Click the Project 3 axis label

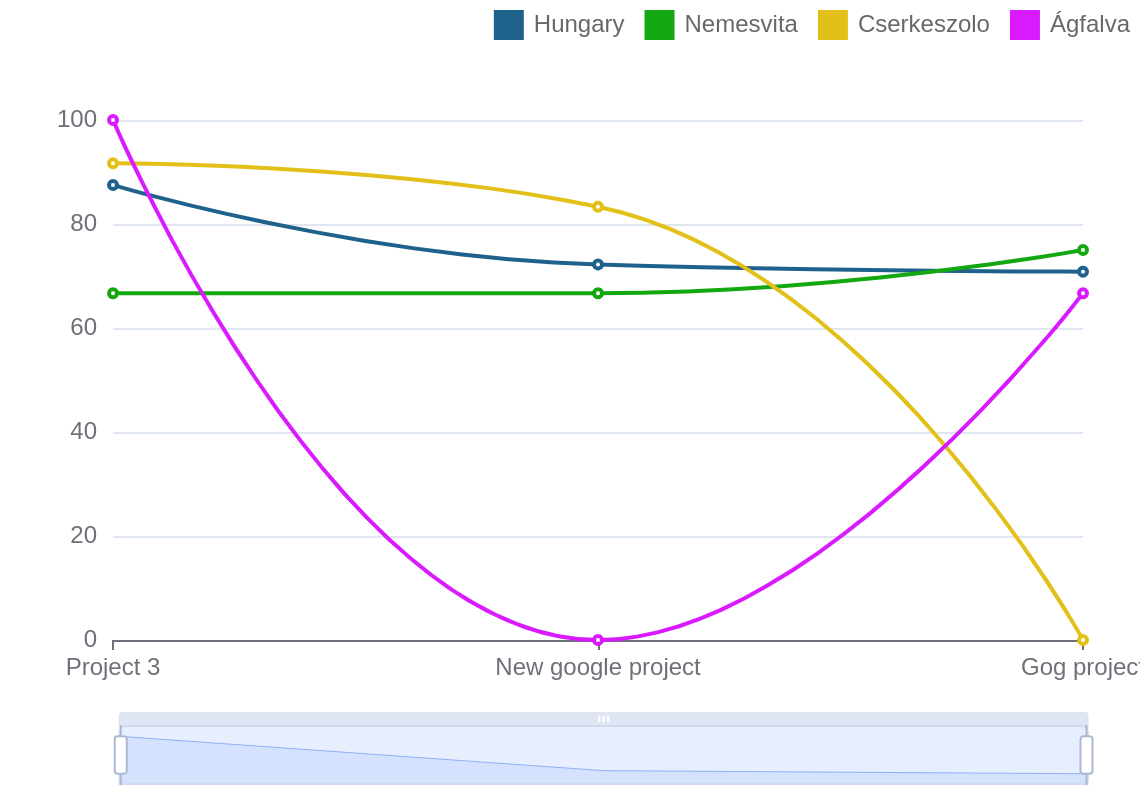click(x=113, y=667)
